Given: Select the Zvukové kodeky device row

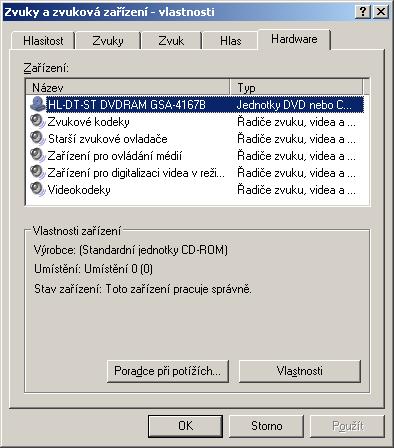Looking at the screenshot, I should [196, 122].
